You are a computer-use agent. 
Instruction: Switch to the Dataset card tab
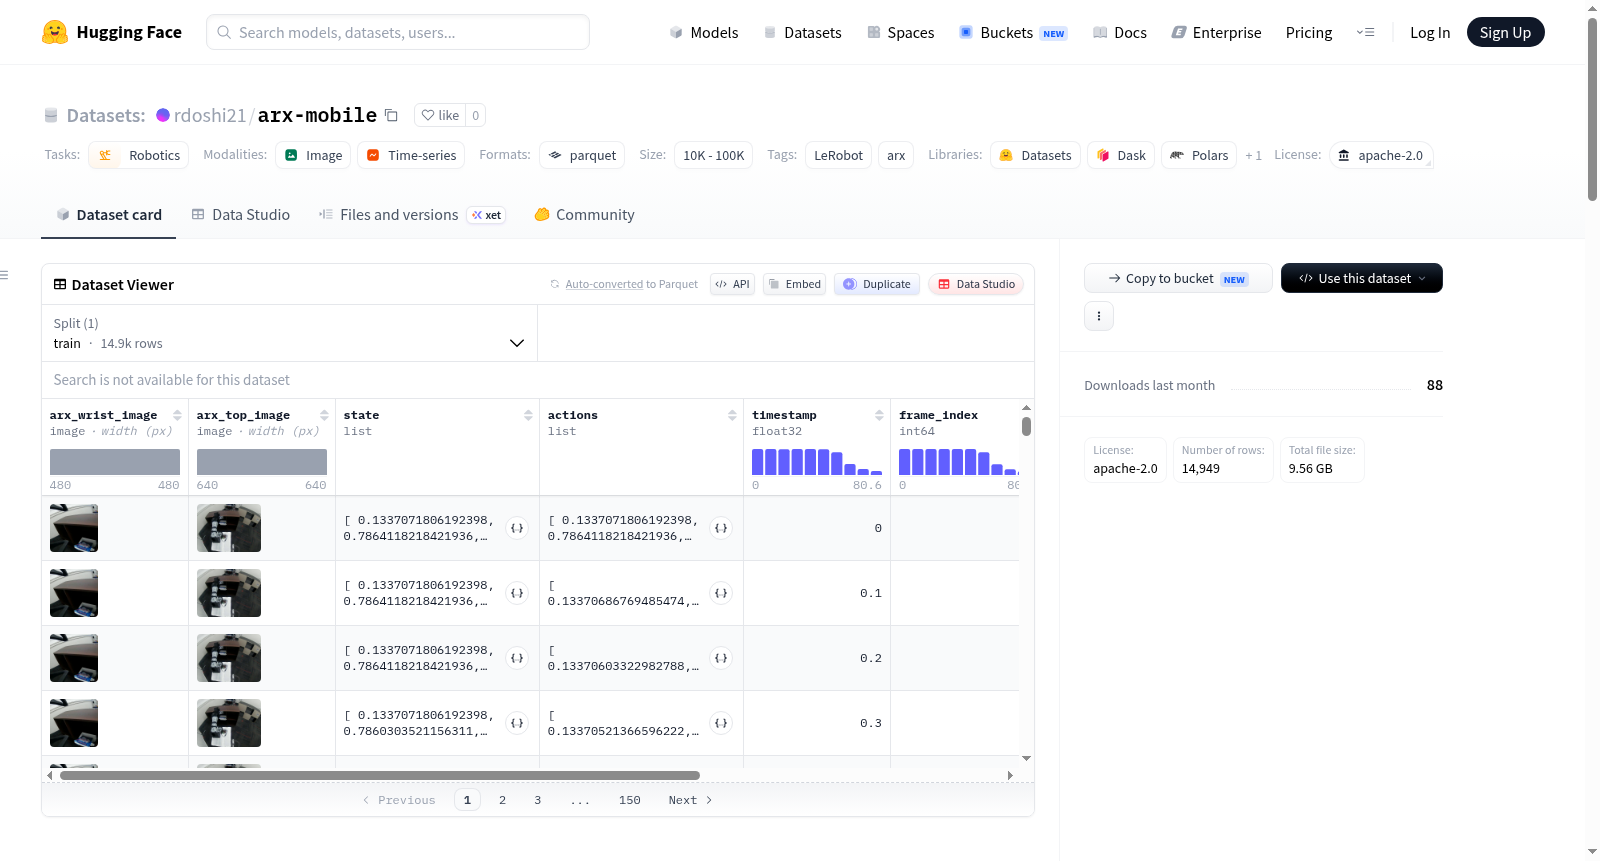click(x=108, y=215)
